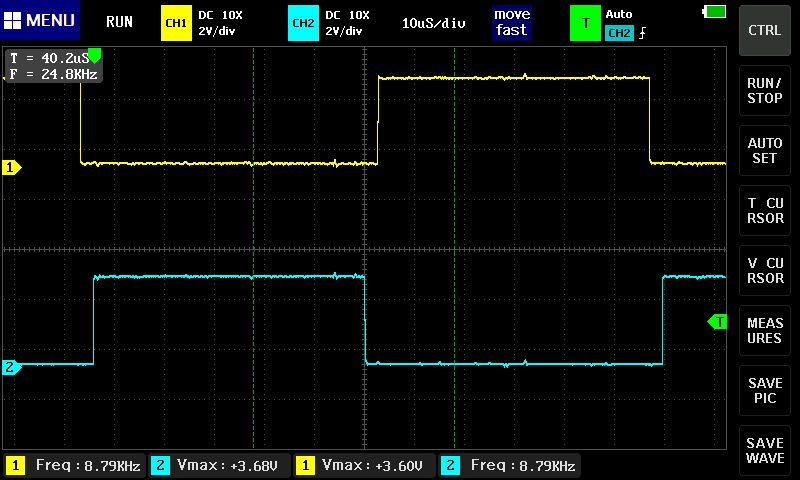Select the yellow CH1 channel badge

pyautogui.click(x=176, y=22)
